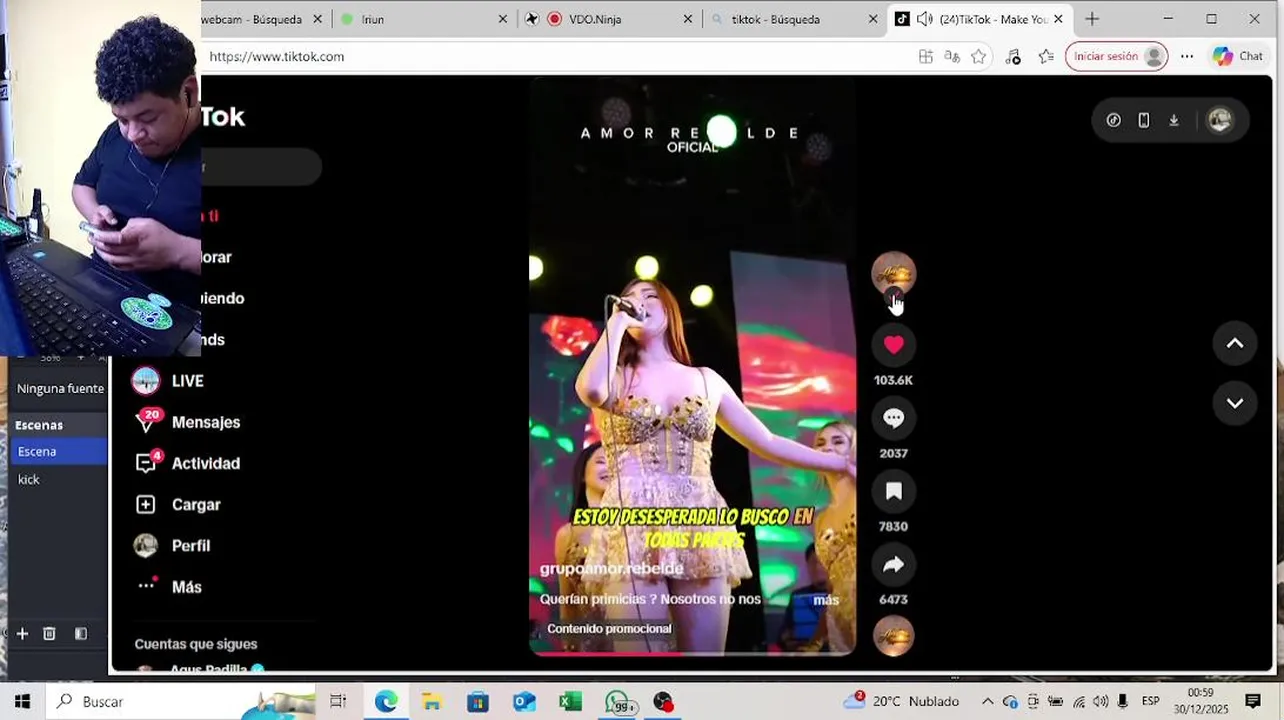Open the notification center icon
The image size is (1284, 720).
[x=1253, y=701]
